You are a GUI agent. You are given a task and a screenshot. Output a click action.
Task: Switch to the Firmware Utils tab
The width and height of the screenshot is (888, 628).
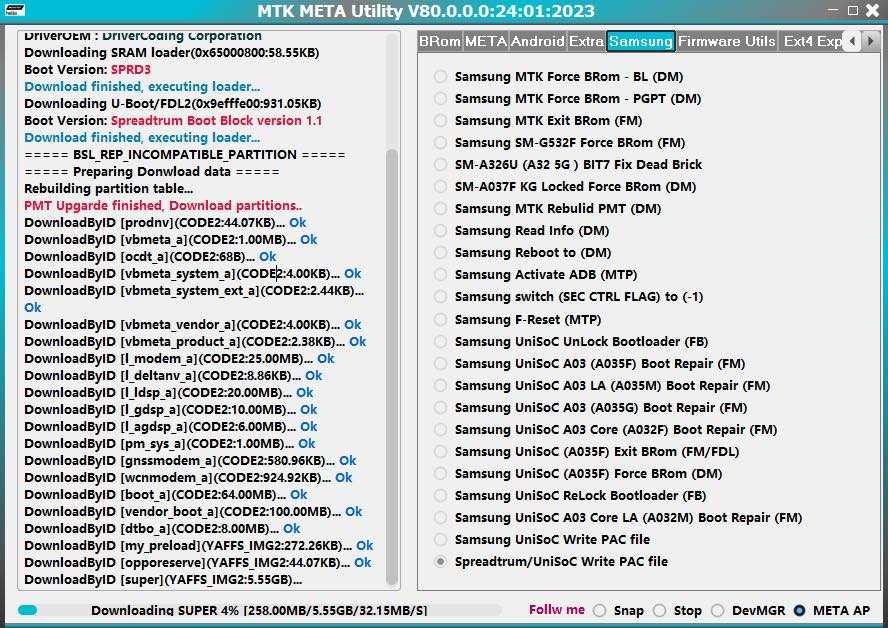click(x=727, y=41)
